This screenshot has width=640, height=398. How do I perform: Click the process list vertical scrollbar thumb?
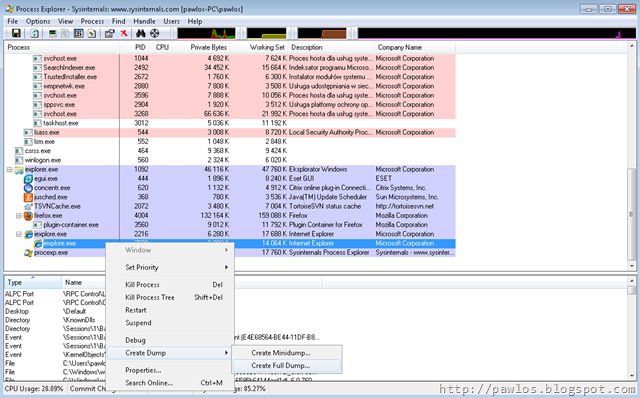pos(631,214)
